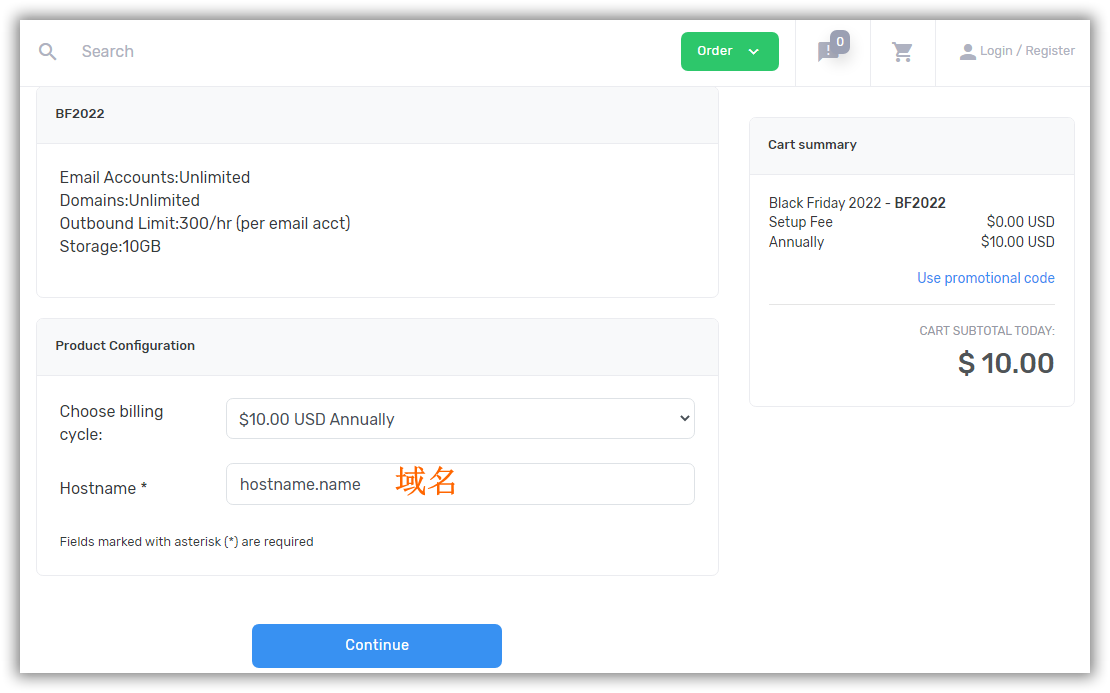Click the billing cycle dropdown arrow
Screen dimensions: 1110x693
tap(684, 419)
